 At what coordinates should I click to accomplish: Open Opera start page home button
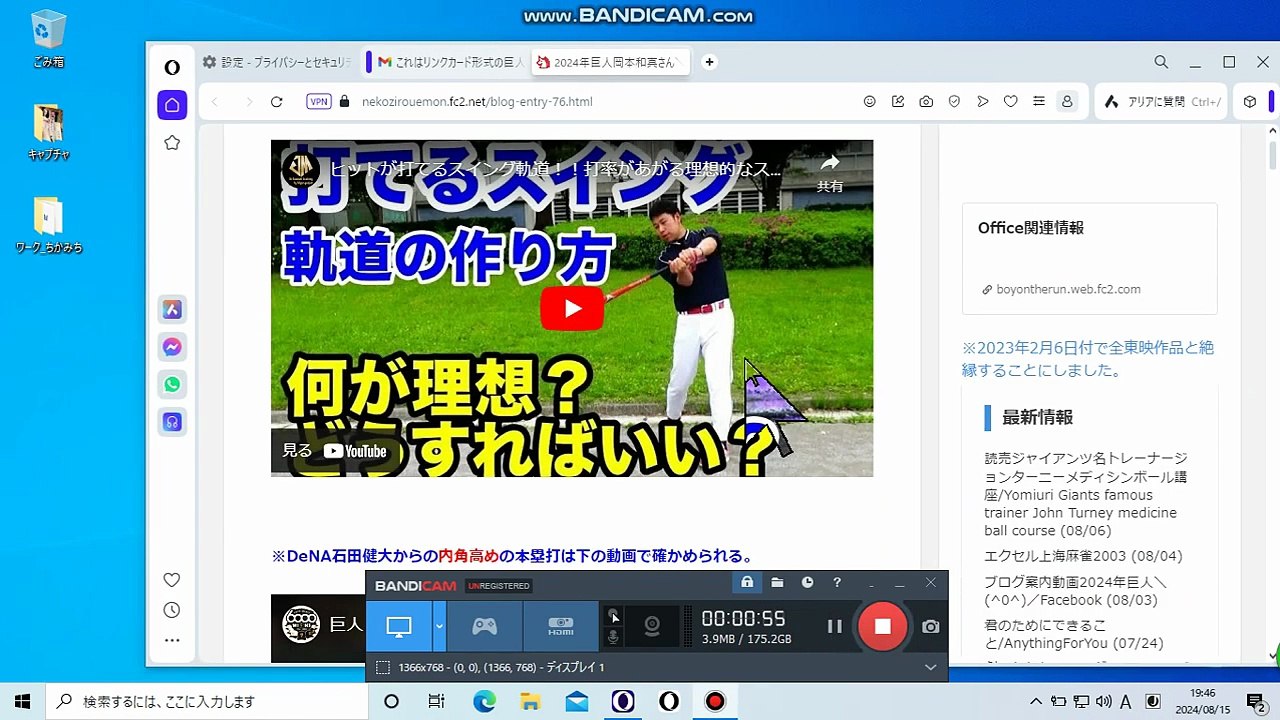[172, 105]
